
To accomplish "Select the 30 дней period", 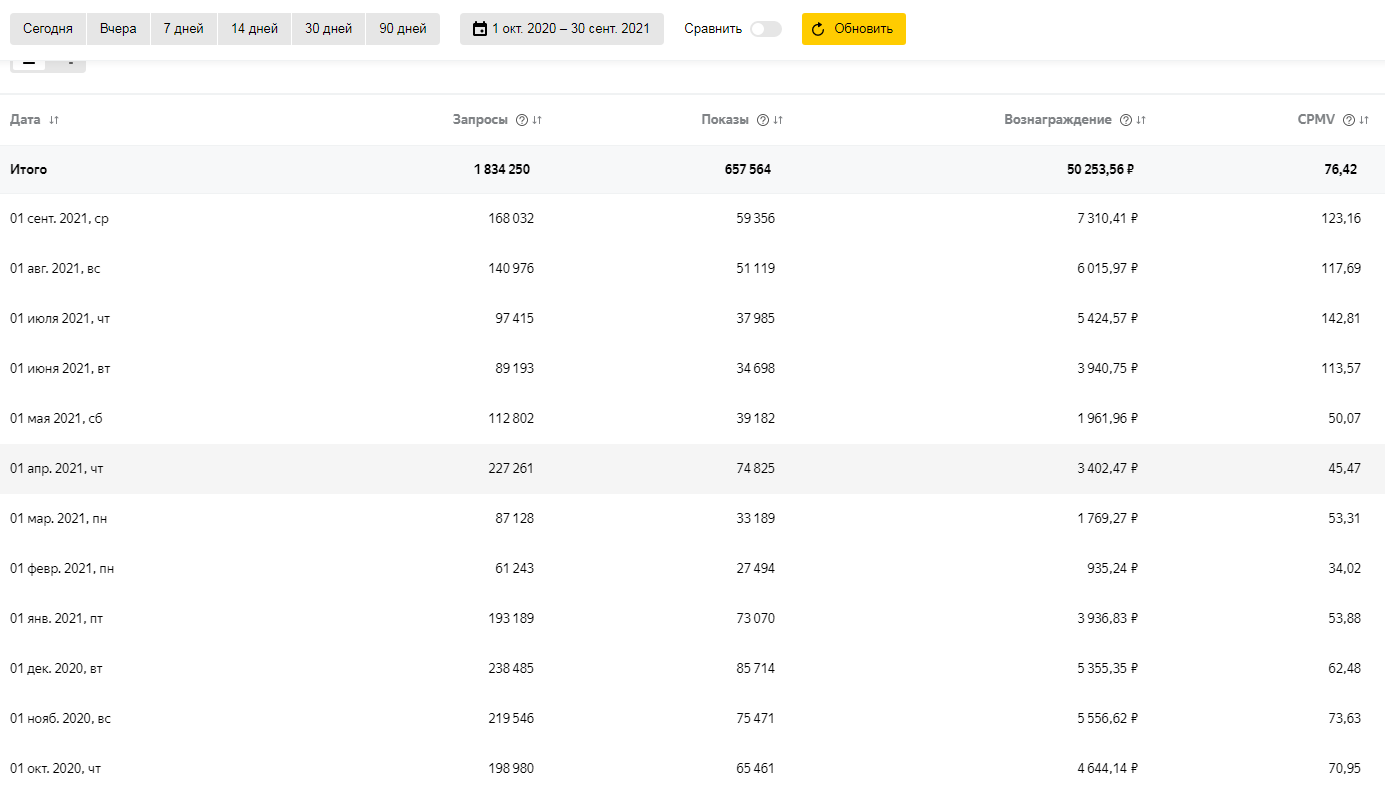I will 328,29.
